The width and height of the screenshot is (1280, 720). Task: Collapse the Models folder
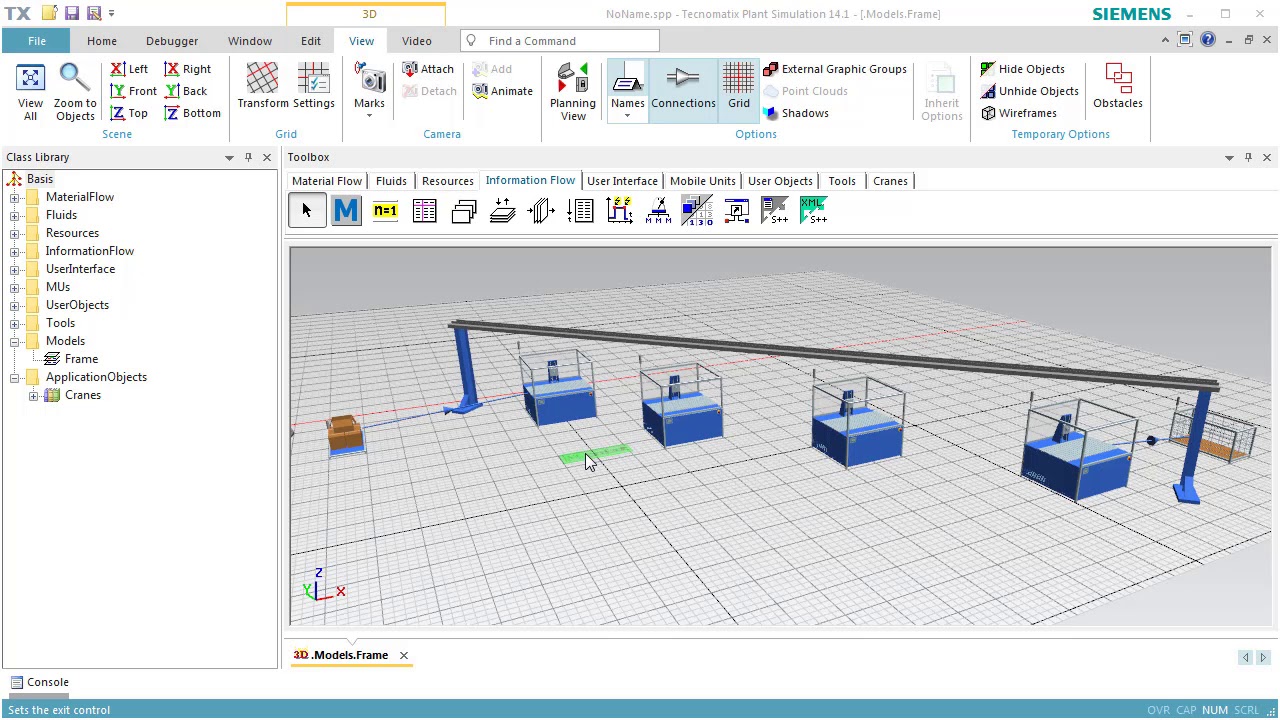[15, 341]
